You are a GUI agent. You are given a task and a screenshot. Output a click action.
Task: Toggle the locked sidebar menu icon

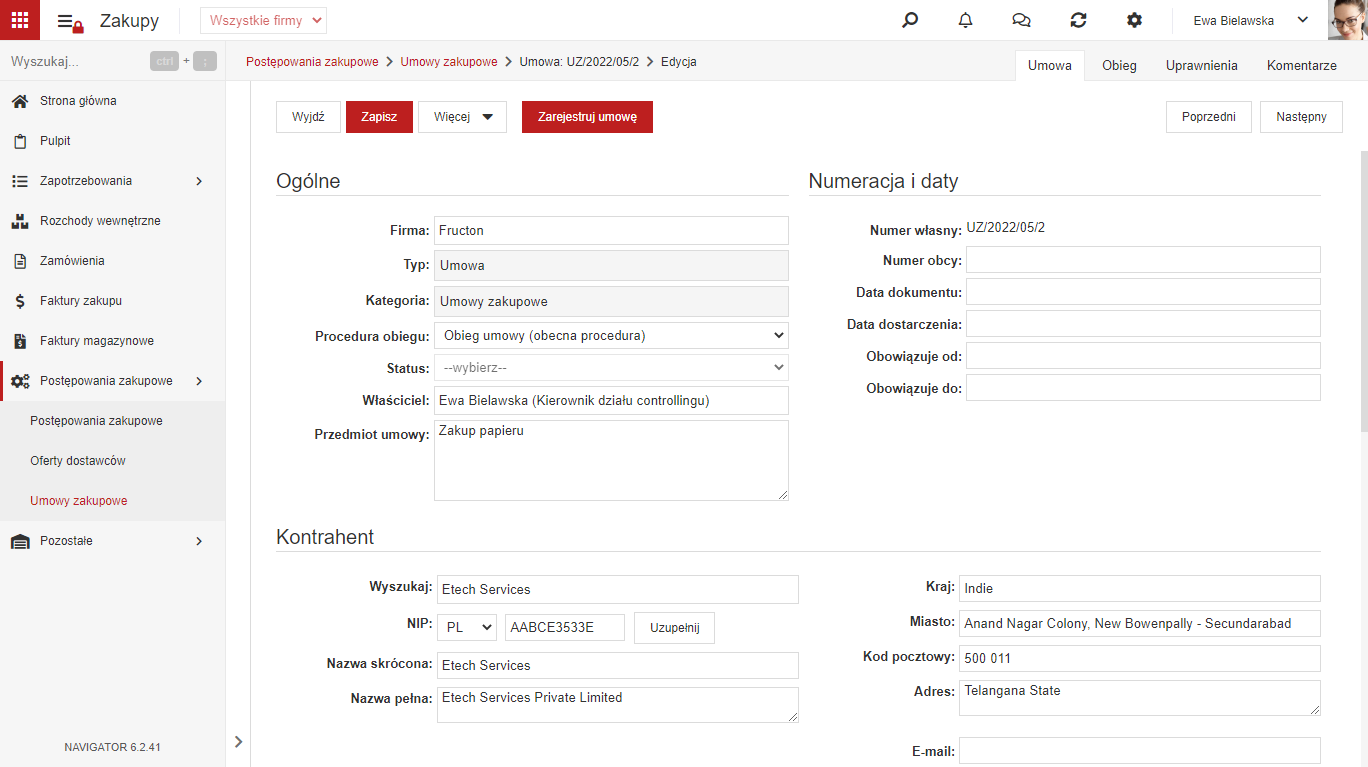[70, 22]
